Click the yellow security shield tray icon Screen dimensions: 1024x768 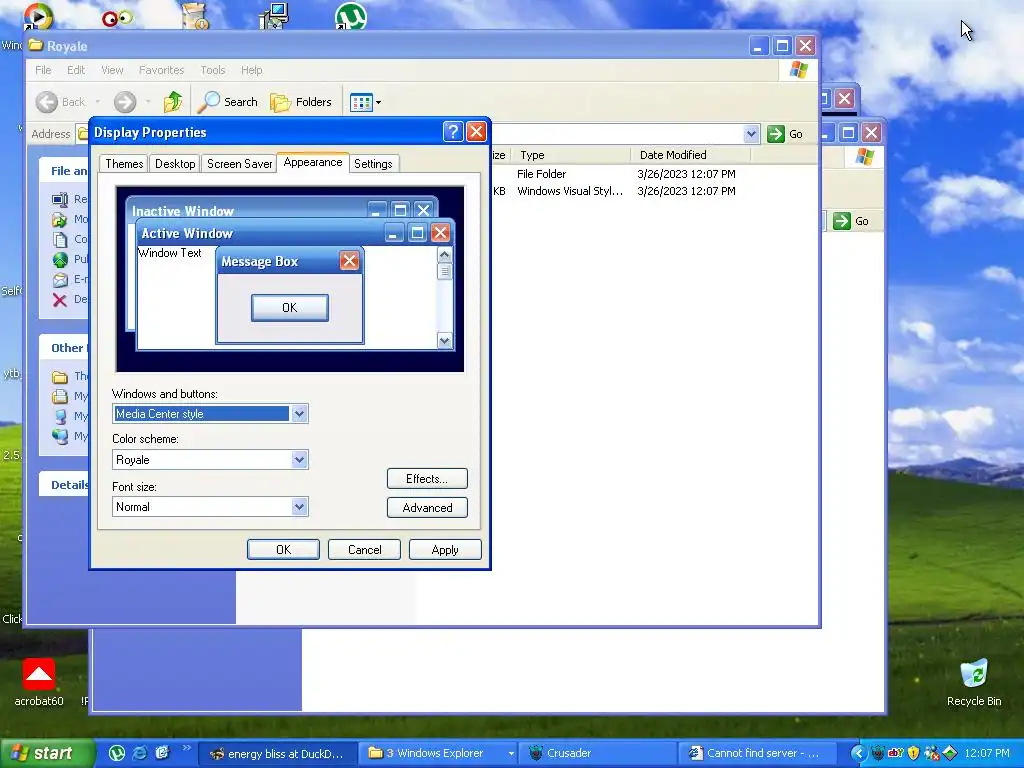coord(914,754)
